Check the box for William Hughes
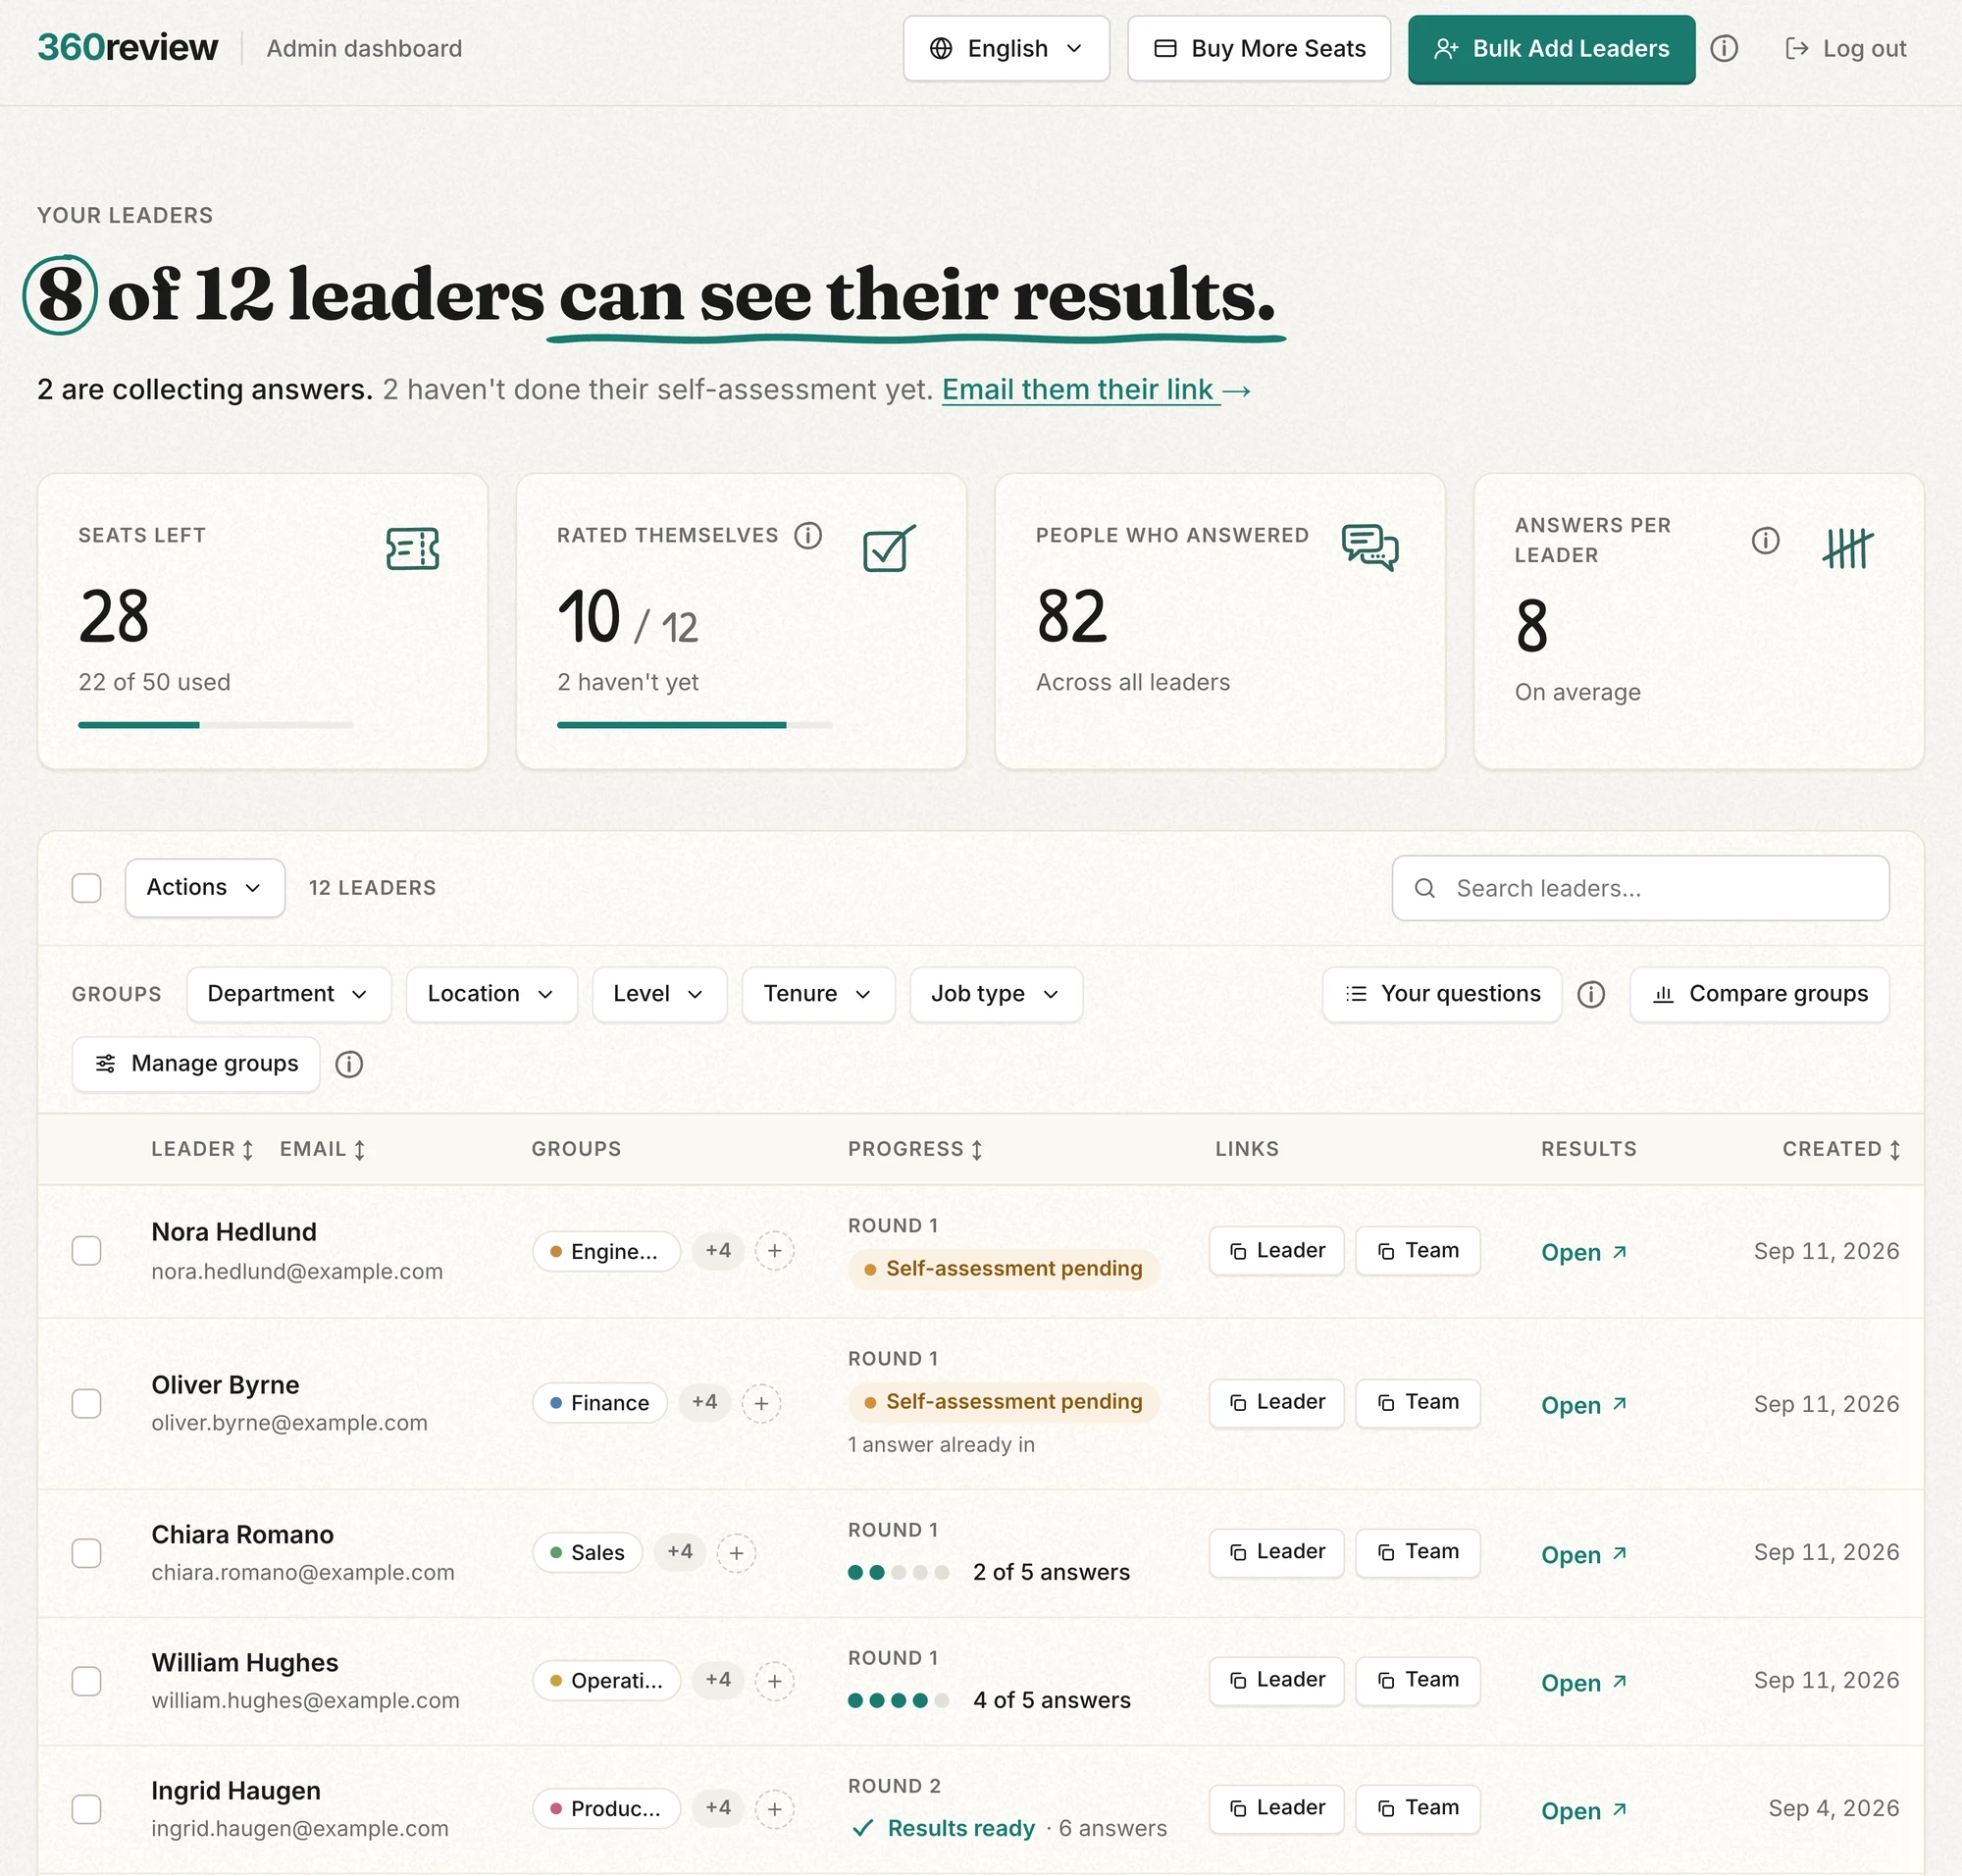 point(87,1682)
